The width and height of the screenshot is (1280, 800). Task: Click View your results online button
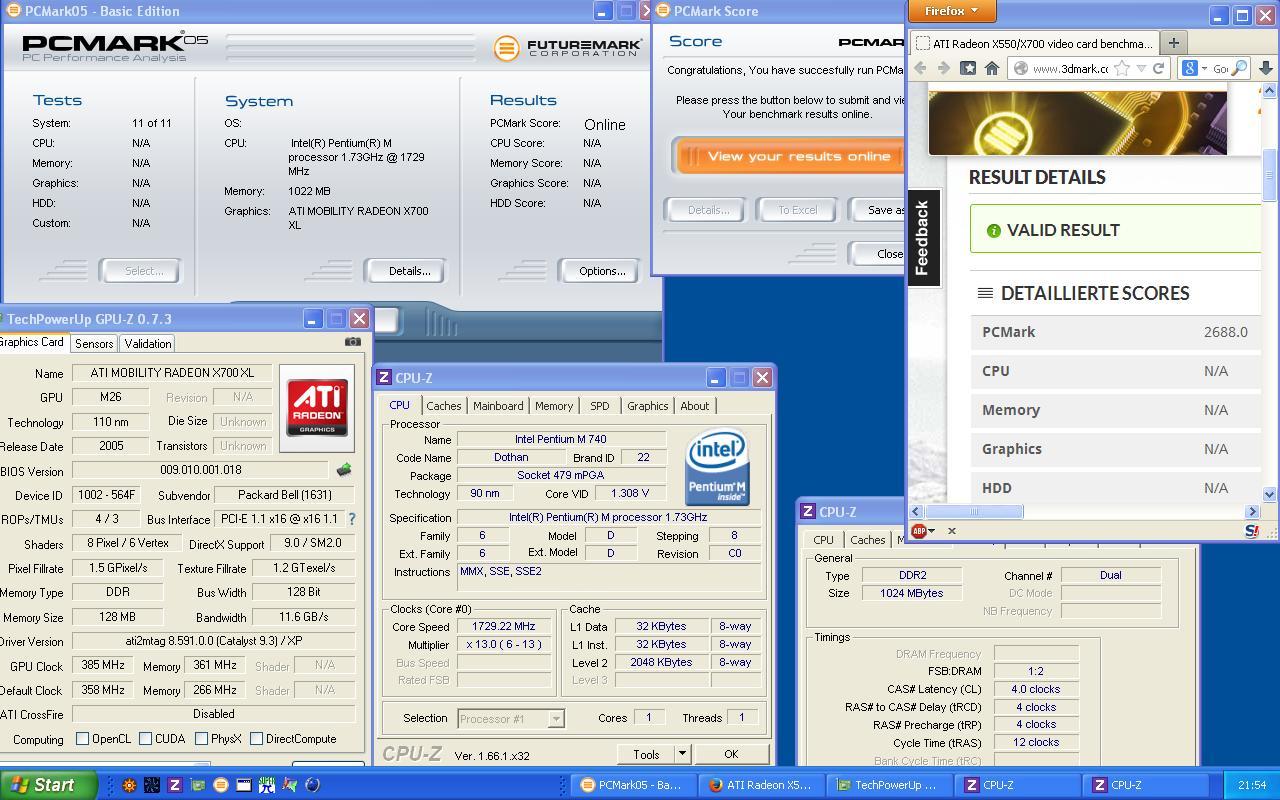[790, 156]
